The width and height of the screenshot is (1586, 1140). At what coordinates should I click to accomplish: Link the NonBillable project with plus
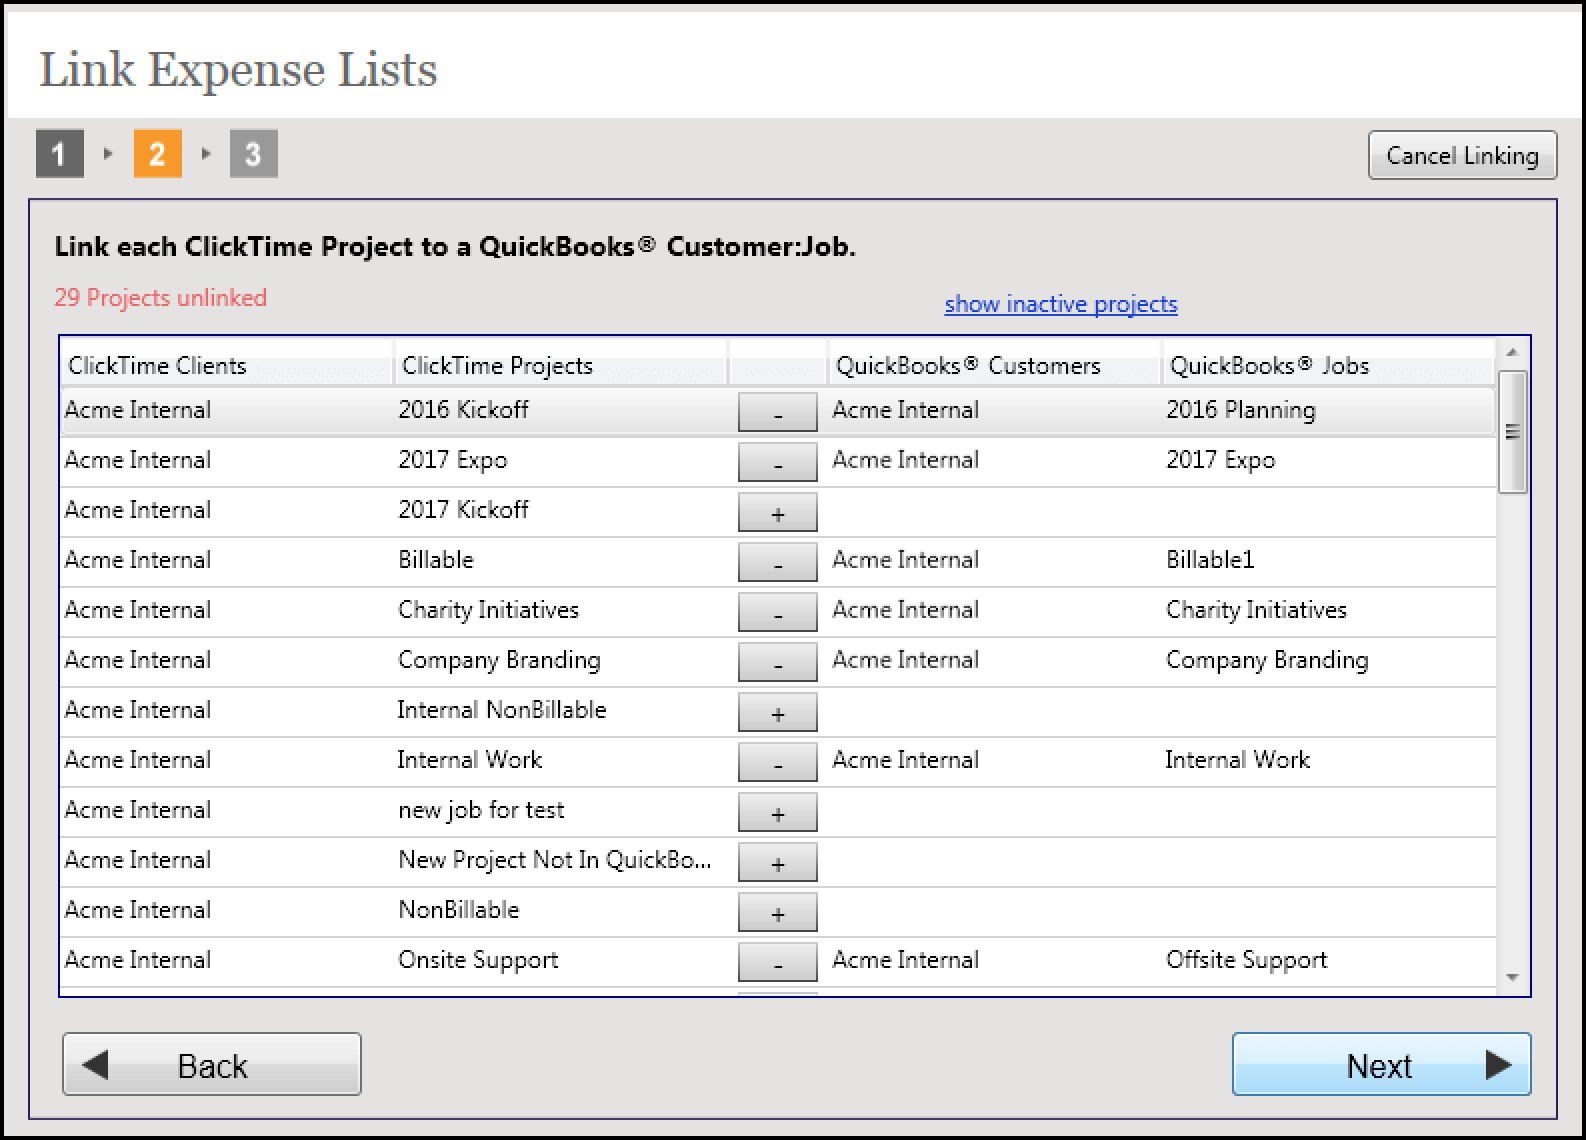coord(777,912)
